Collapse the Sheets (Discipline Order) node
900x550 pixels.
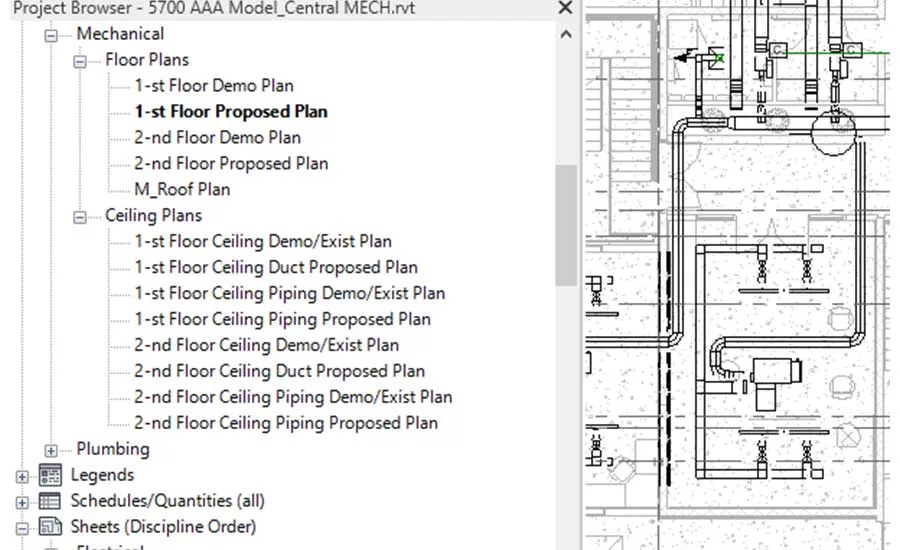[x=22, y=528]
